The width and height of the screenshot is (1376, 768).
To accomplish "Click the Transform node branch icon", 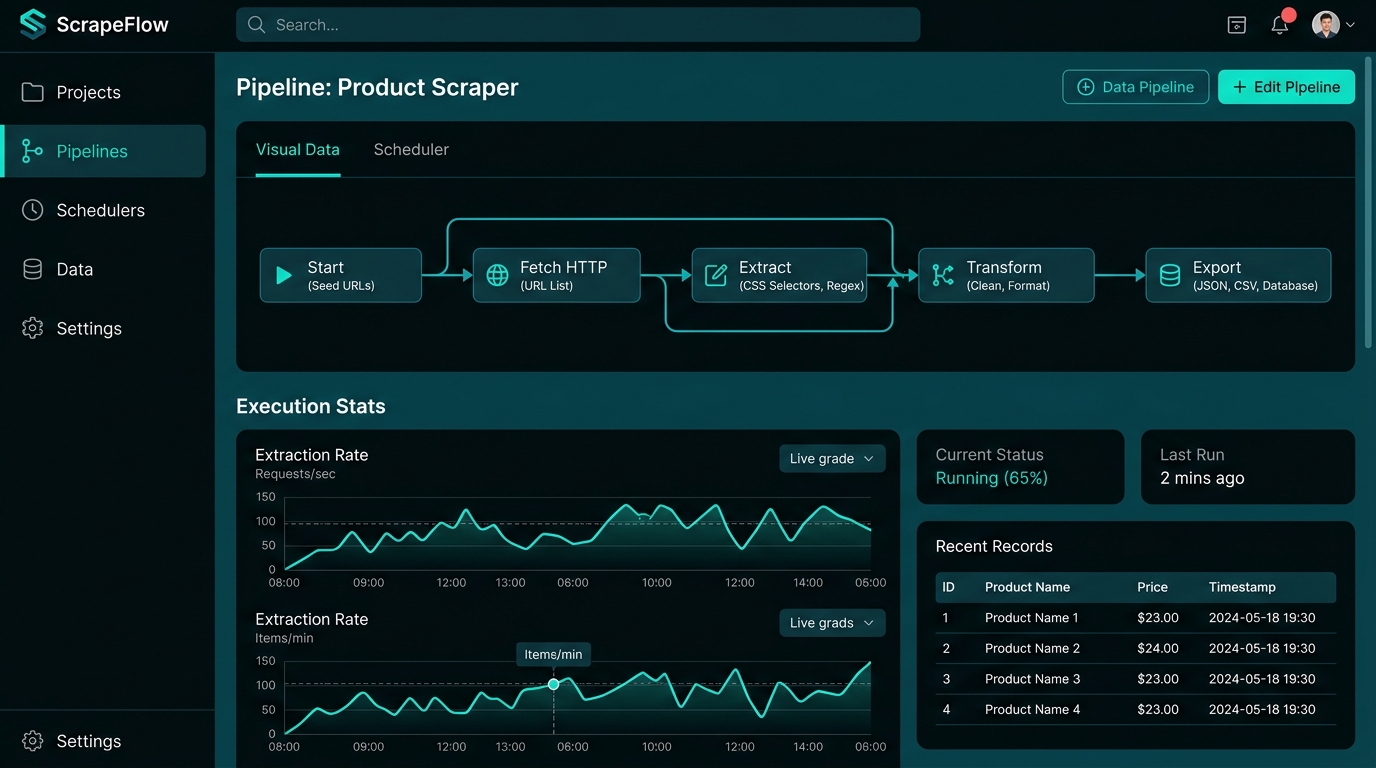I will 943,275.
